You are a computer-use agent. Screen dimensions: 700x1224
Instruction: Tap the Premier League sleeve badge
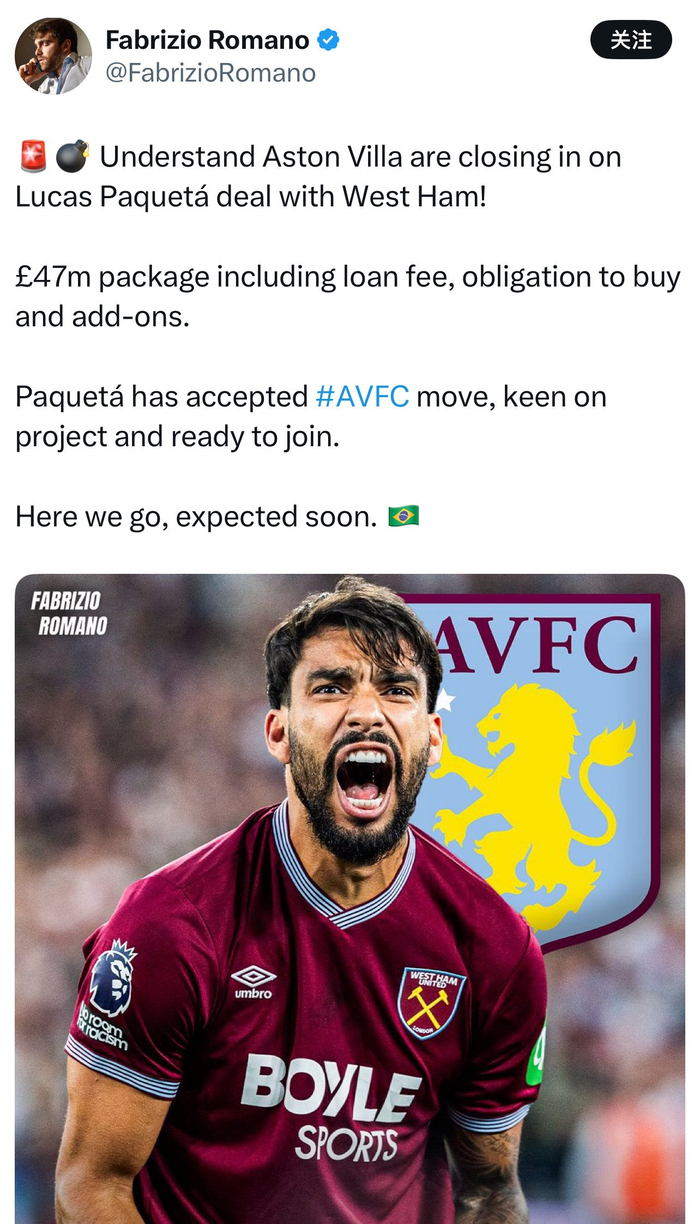112,976
